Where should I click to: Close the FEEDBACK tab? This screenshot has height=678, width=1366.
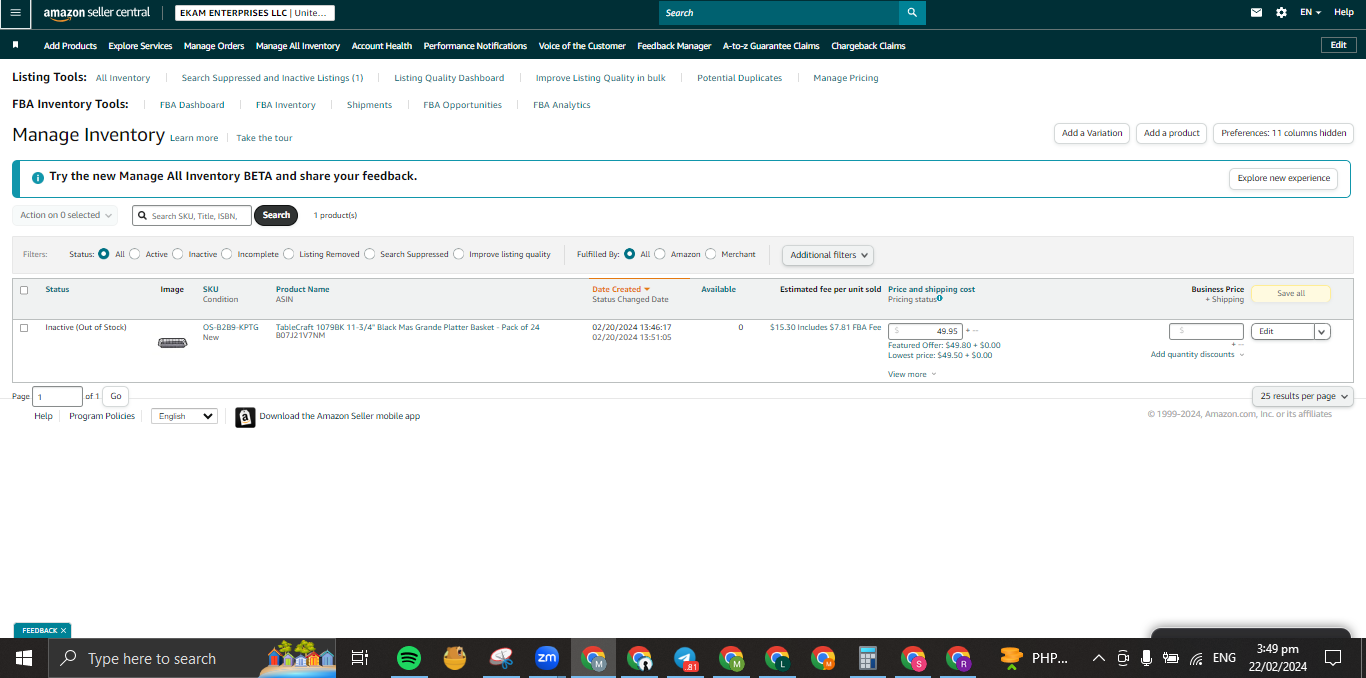pyautogui.click(x=63, y=631)
